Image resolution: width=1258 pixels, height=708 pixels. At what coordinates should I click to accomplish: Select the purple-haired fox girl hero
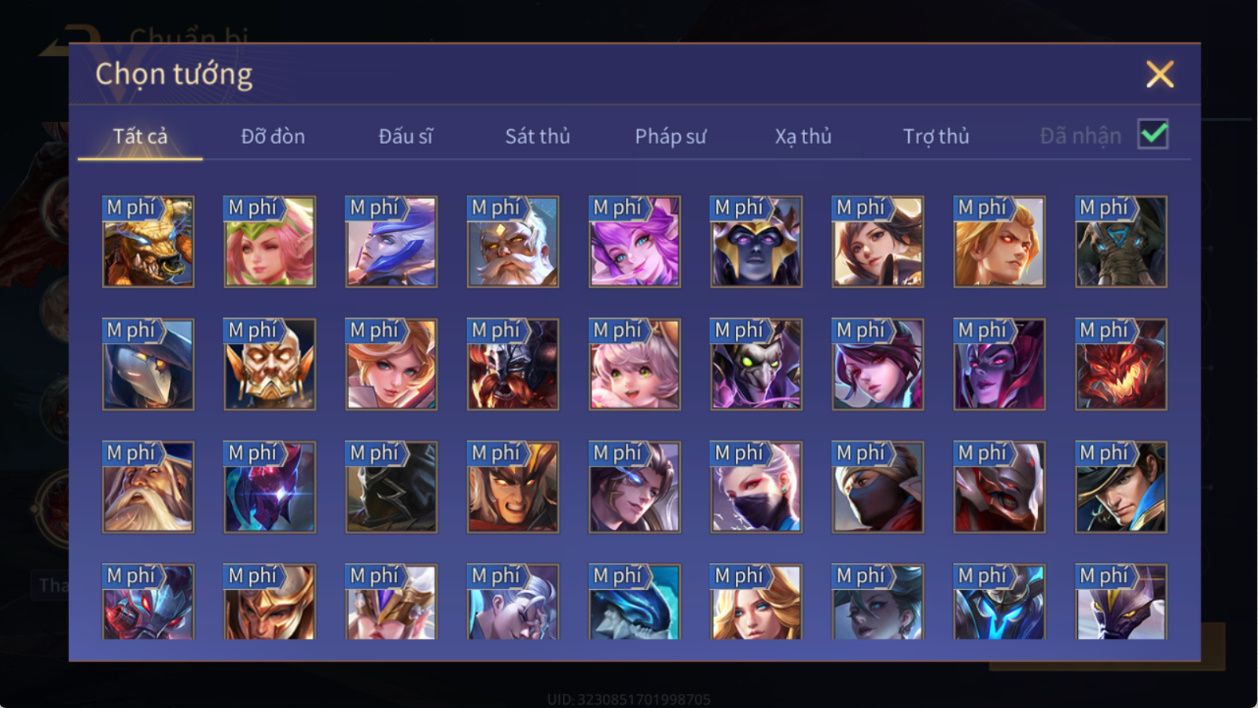point(635,242)
